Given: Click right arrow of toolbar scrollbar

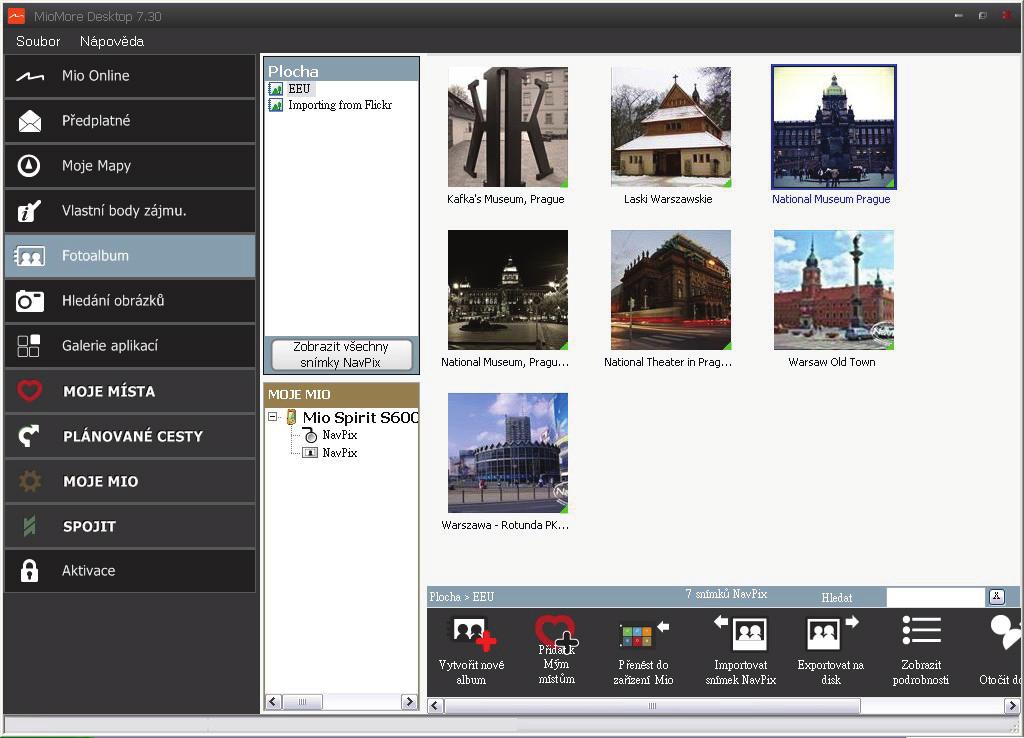Looking at the screenshot, I should pyautogui.click(x=1012, y=706).
